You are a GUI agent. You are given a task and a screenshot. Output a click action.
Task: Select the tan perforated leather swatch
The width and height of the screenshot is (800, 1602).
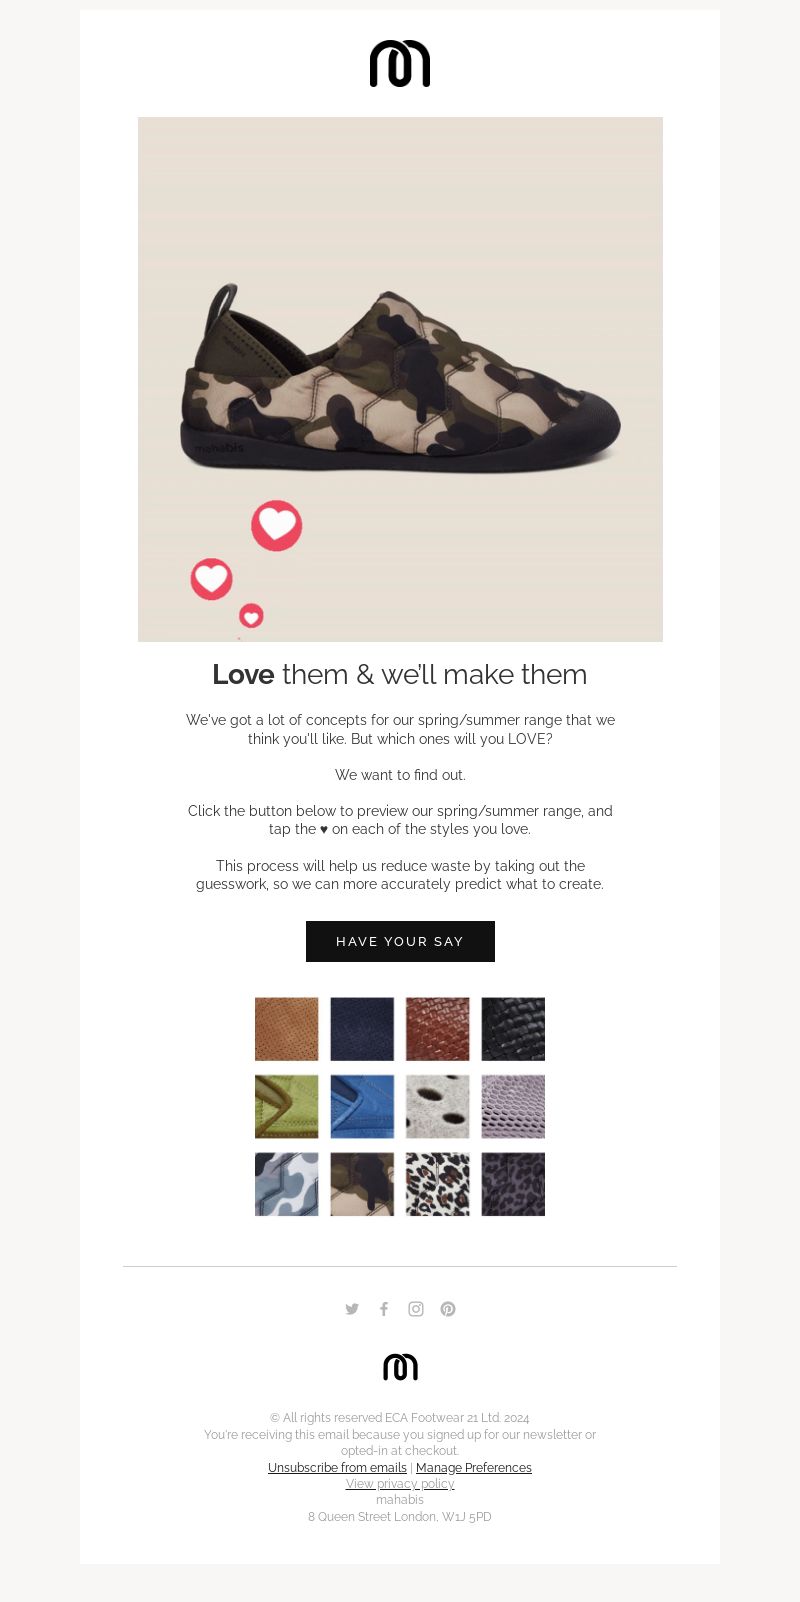coord(287,1029)
